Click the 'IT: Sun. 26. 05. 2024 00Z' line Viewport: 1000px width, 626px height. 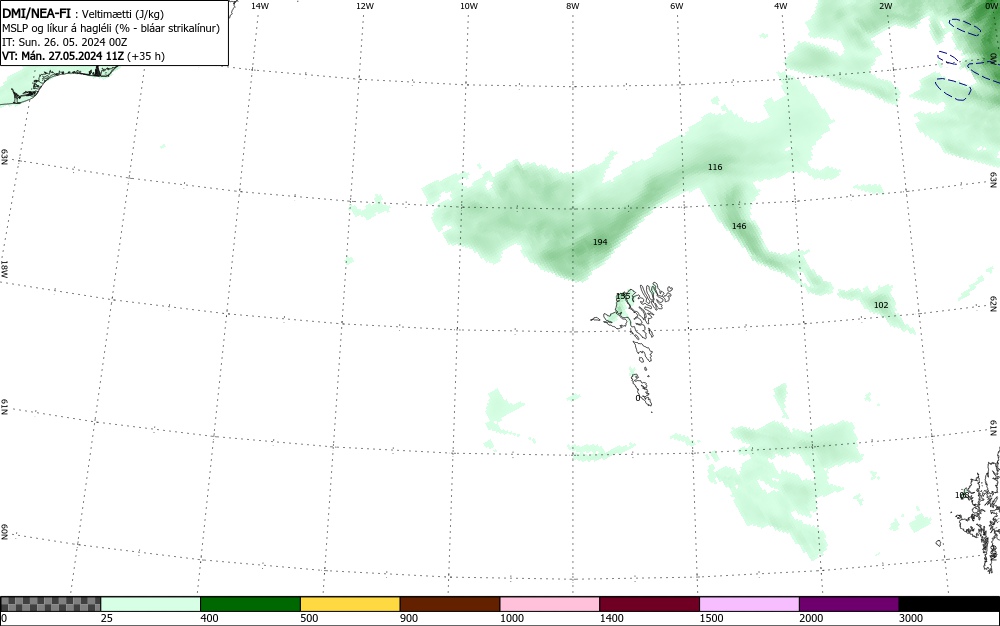pos(65,42)
